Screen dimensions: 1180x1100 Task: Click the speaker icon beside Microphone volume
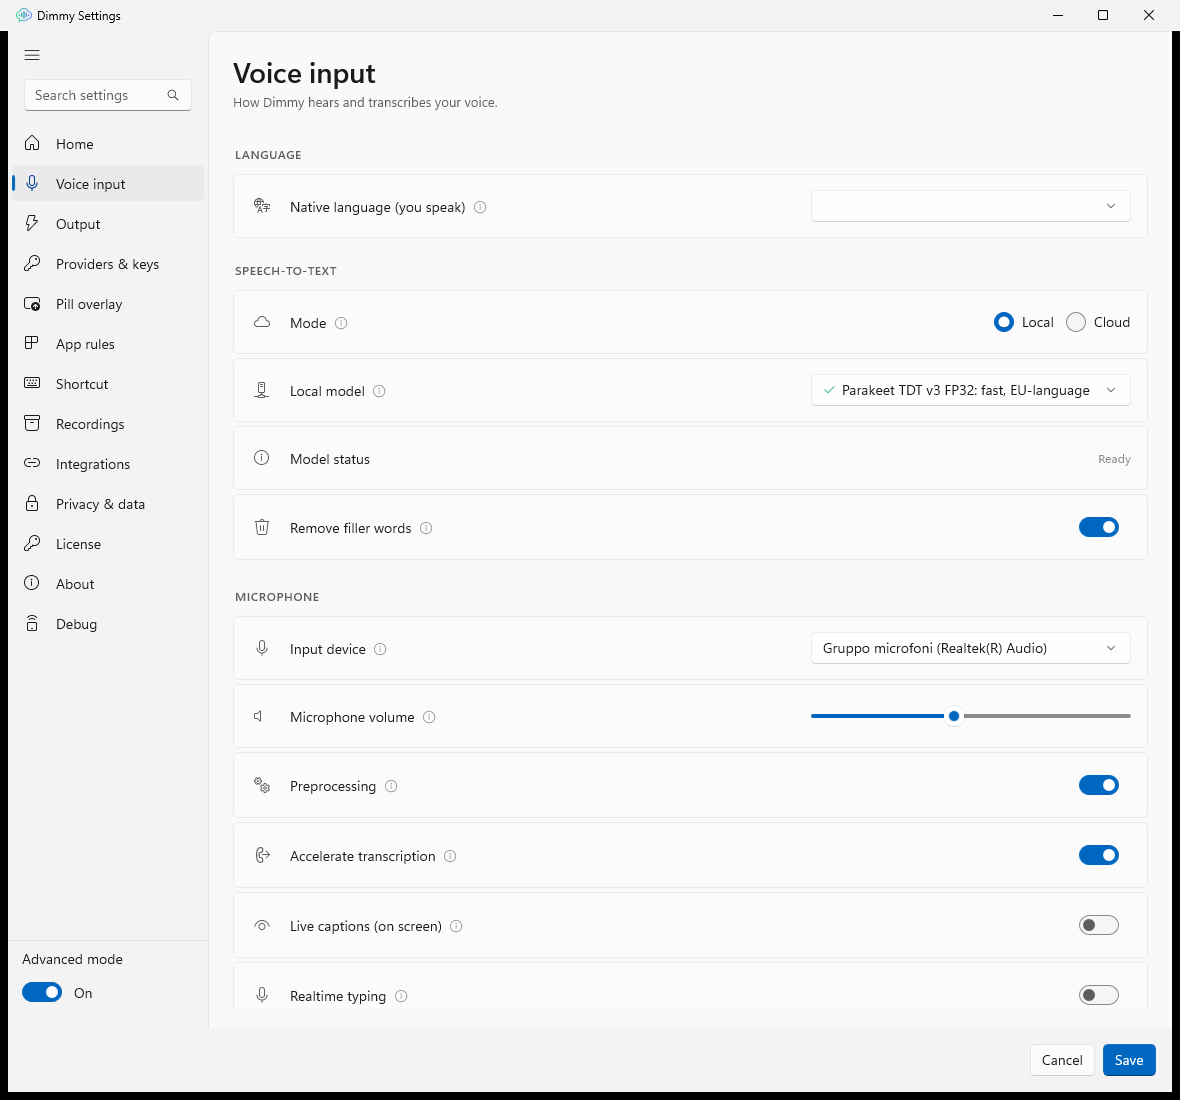pyautogui.click(x=258, y=716)
